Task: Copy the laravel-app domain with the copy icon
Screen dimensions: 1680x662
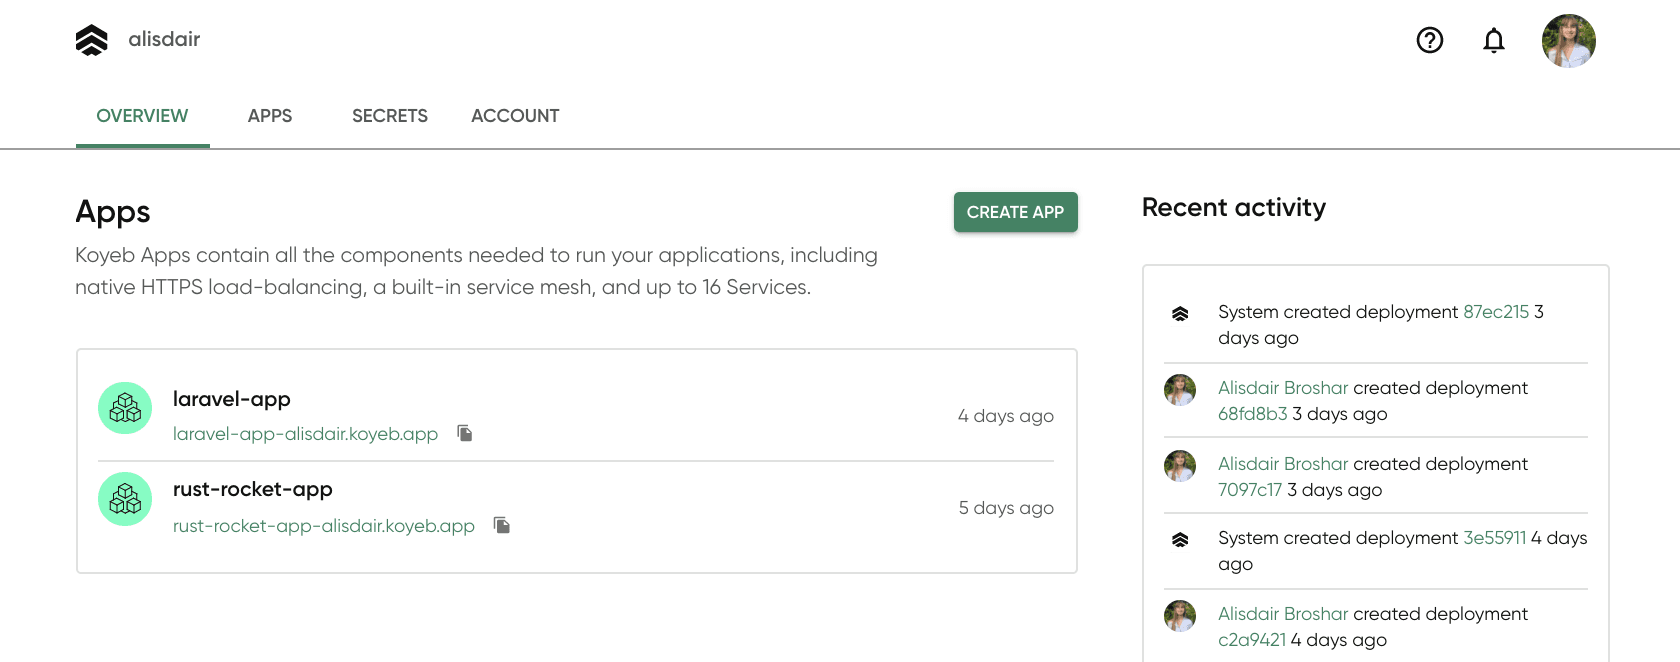Action: pos(465,433)
